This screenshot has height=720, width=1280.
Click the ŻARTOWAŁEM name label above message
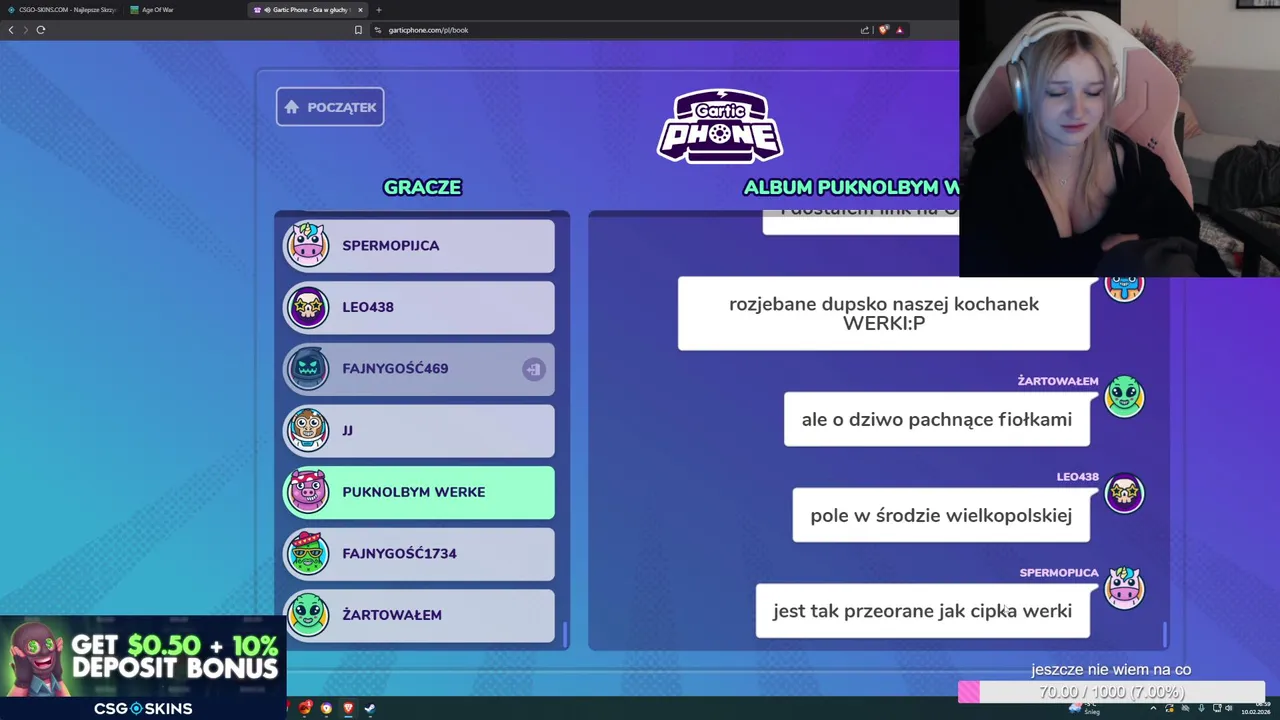click(1058, 381)
